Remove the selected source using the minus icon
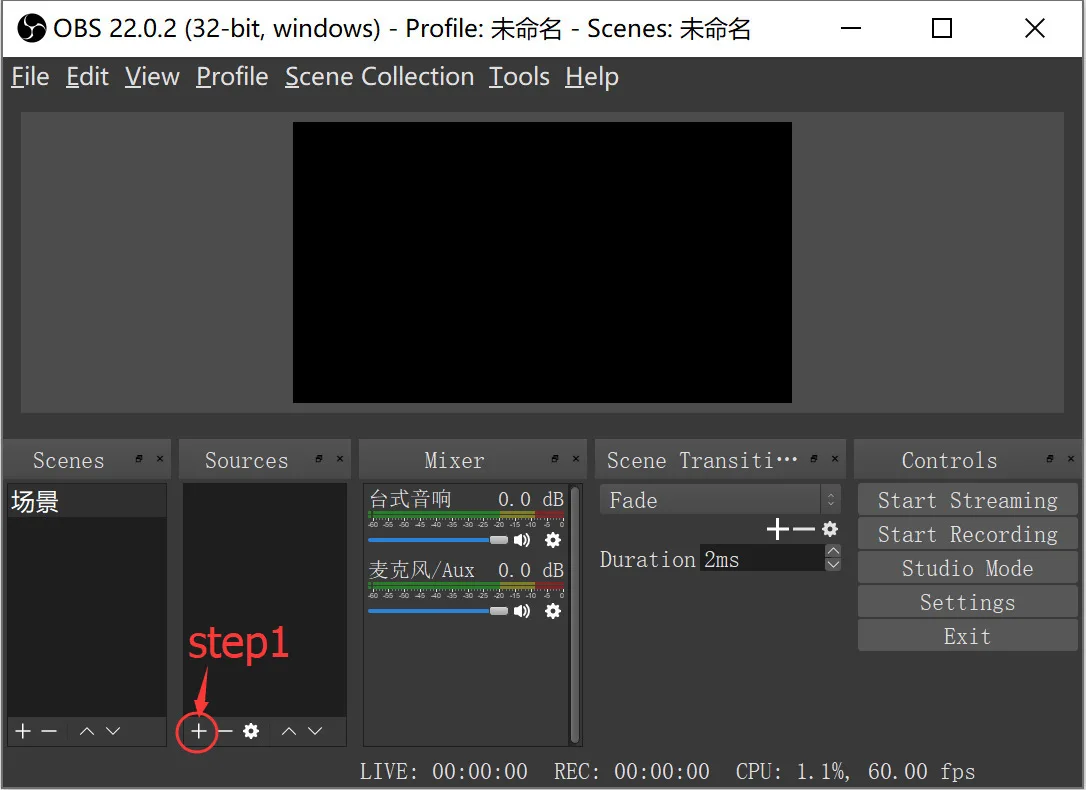The image size is (1086, 790). (x=225, y=732)
